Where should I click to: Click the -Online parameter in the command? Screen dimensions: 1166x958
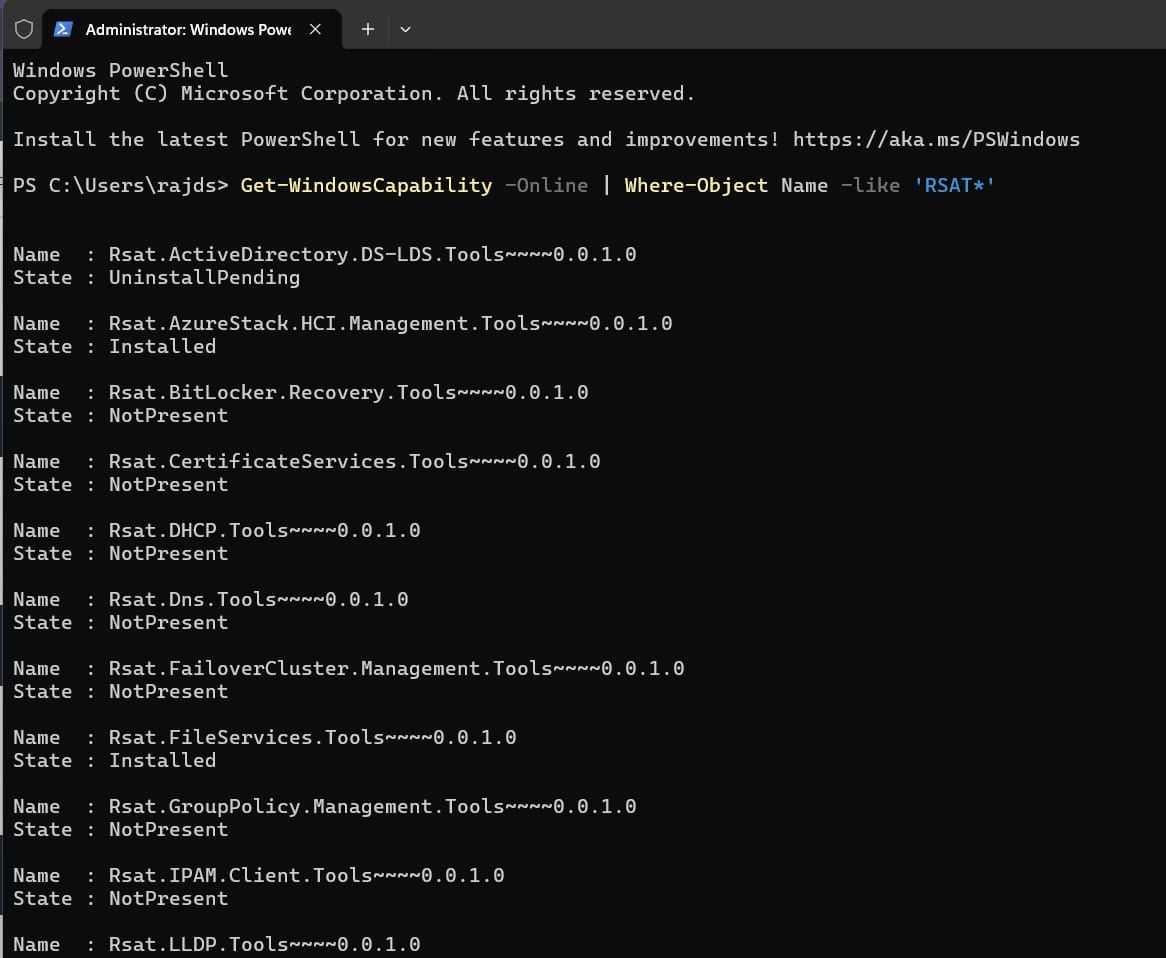pyautogui.click(x=546, y=185)
